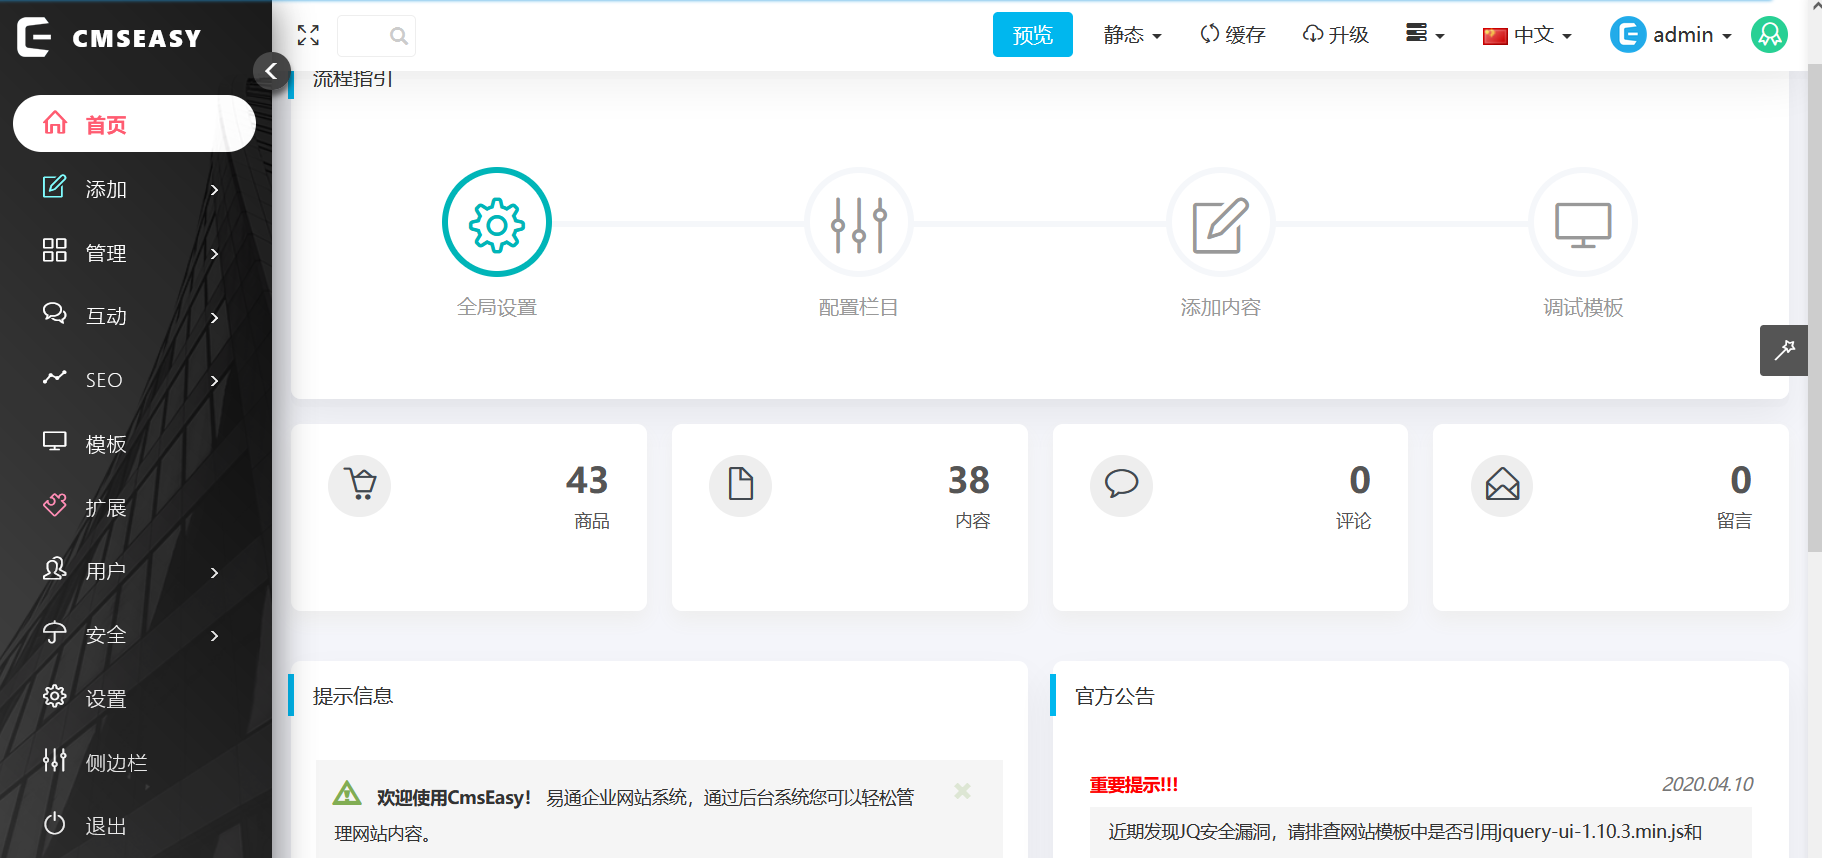Expand the 用户 submenu arrow

214,572
